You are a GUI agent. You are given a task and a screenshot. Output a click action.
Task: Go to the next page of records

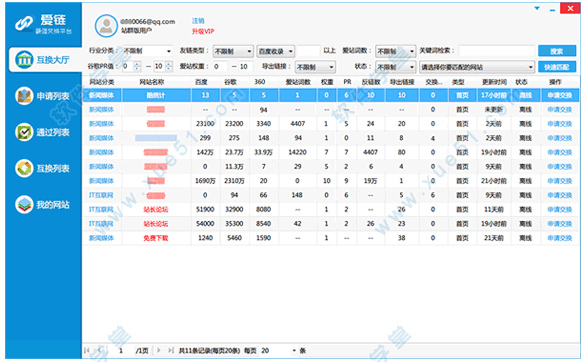point(159,350)
